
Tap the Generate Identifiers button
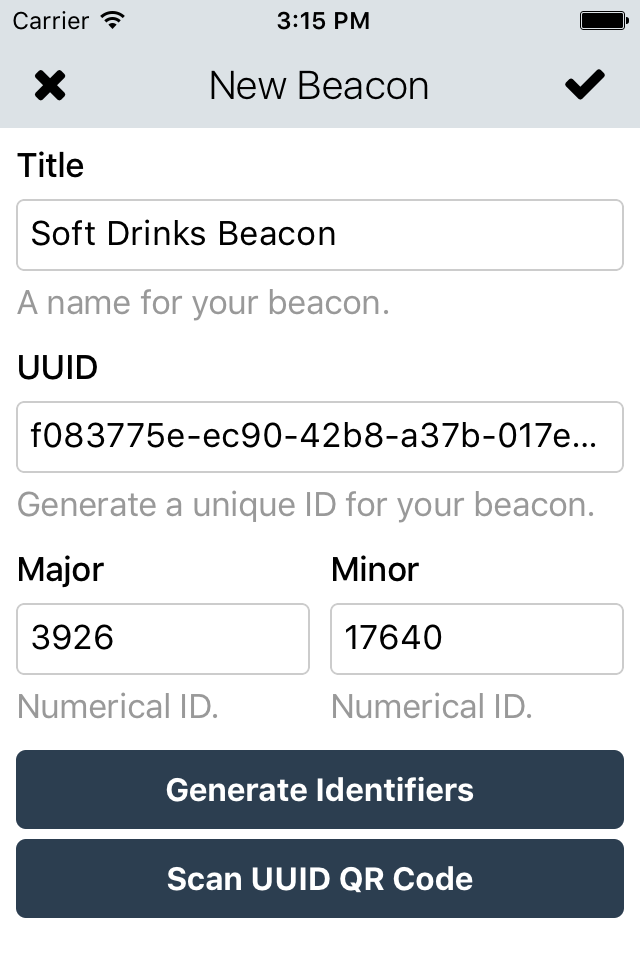click(x=320, y=789)
